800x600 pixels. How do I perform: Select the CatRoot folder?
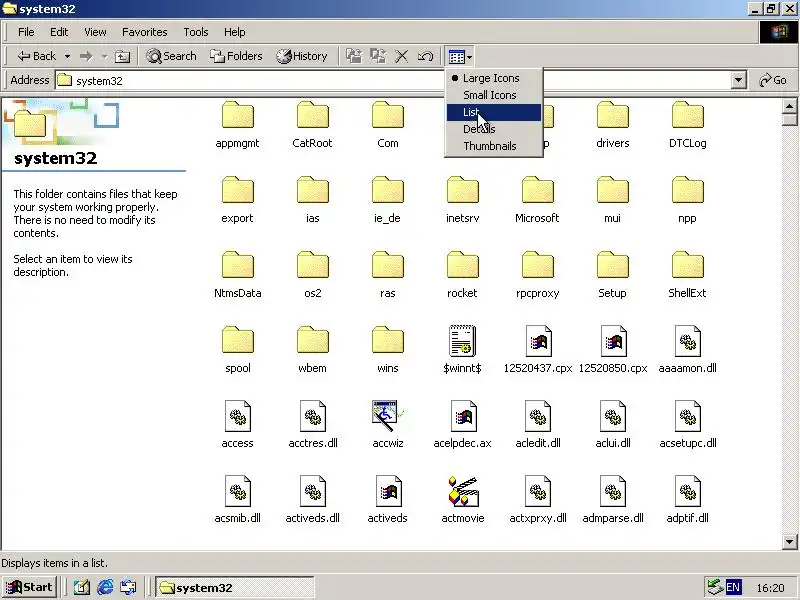click(x=312, y=125)
